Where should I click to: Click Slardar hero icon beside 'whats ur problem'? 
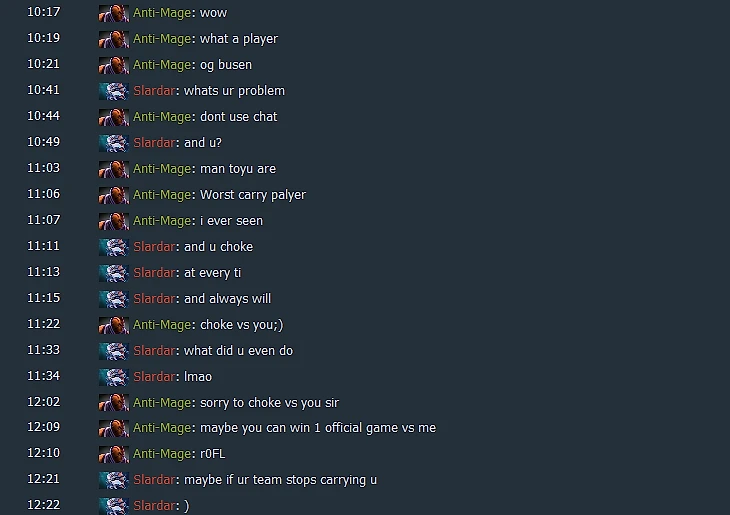(114, 91)
